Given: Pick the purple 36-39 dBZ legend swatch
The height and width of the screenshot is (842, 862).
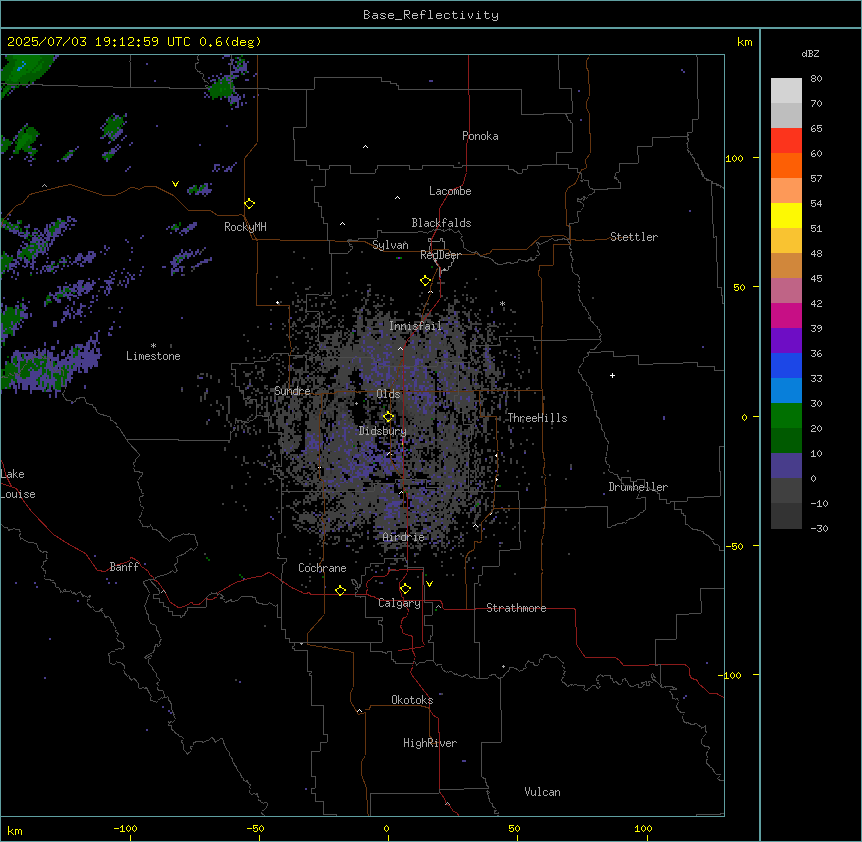Looking at the screenshot, I should tap(786, 341).
